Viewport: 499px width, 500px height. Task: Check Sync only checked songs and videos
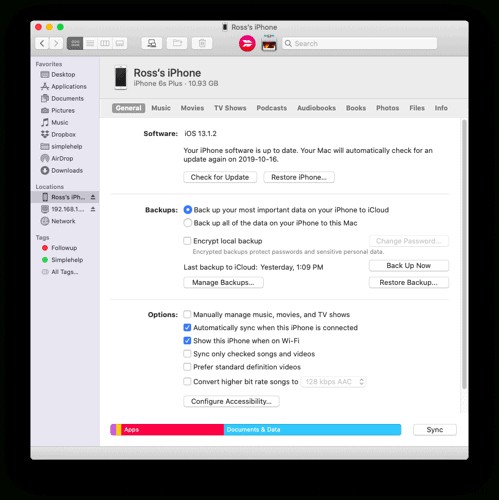187,353
